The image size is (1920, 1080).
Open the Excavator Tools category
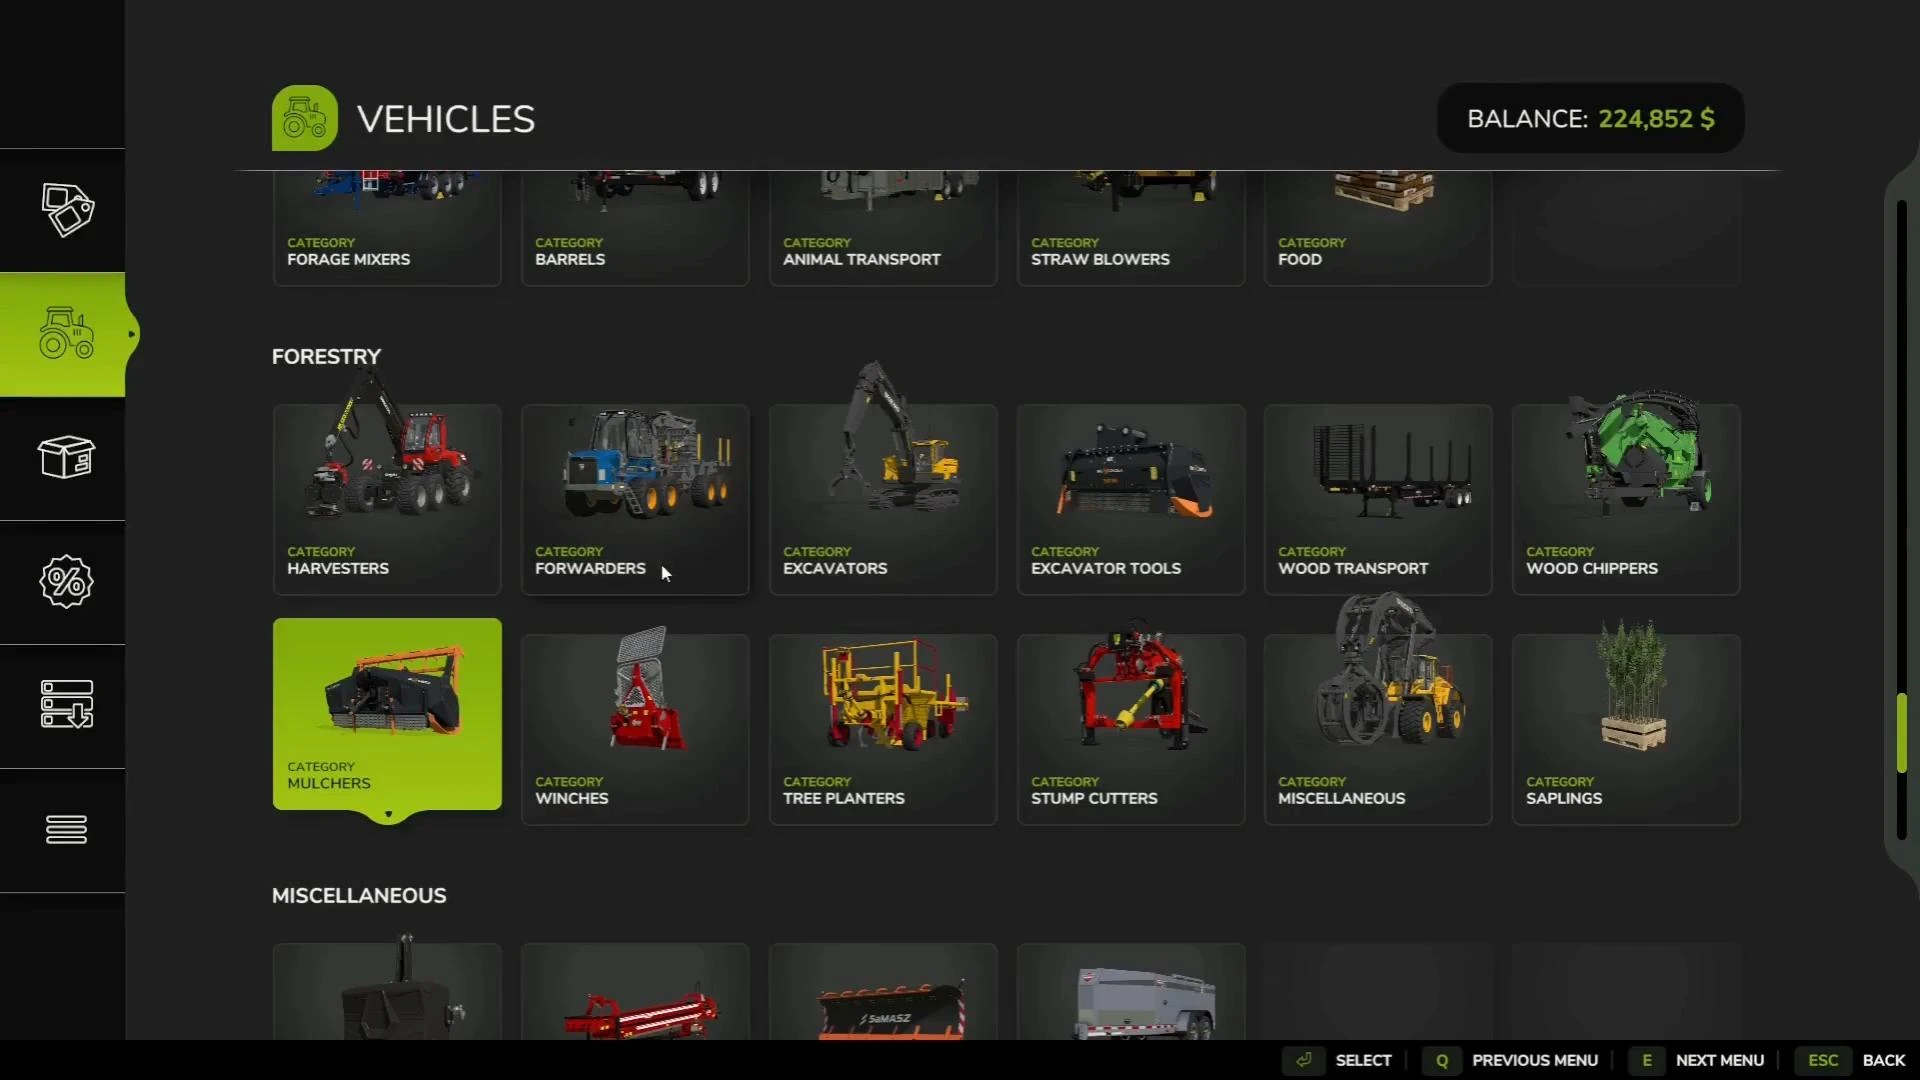[x=1131, y=500]
